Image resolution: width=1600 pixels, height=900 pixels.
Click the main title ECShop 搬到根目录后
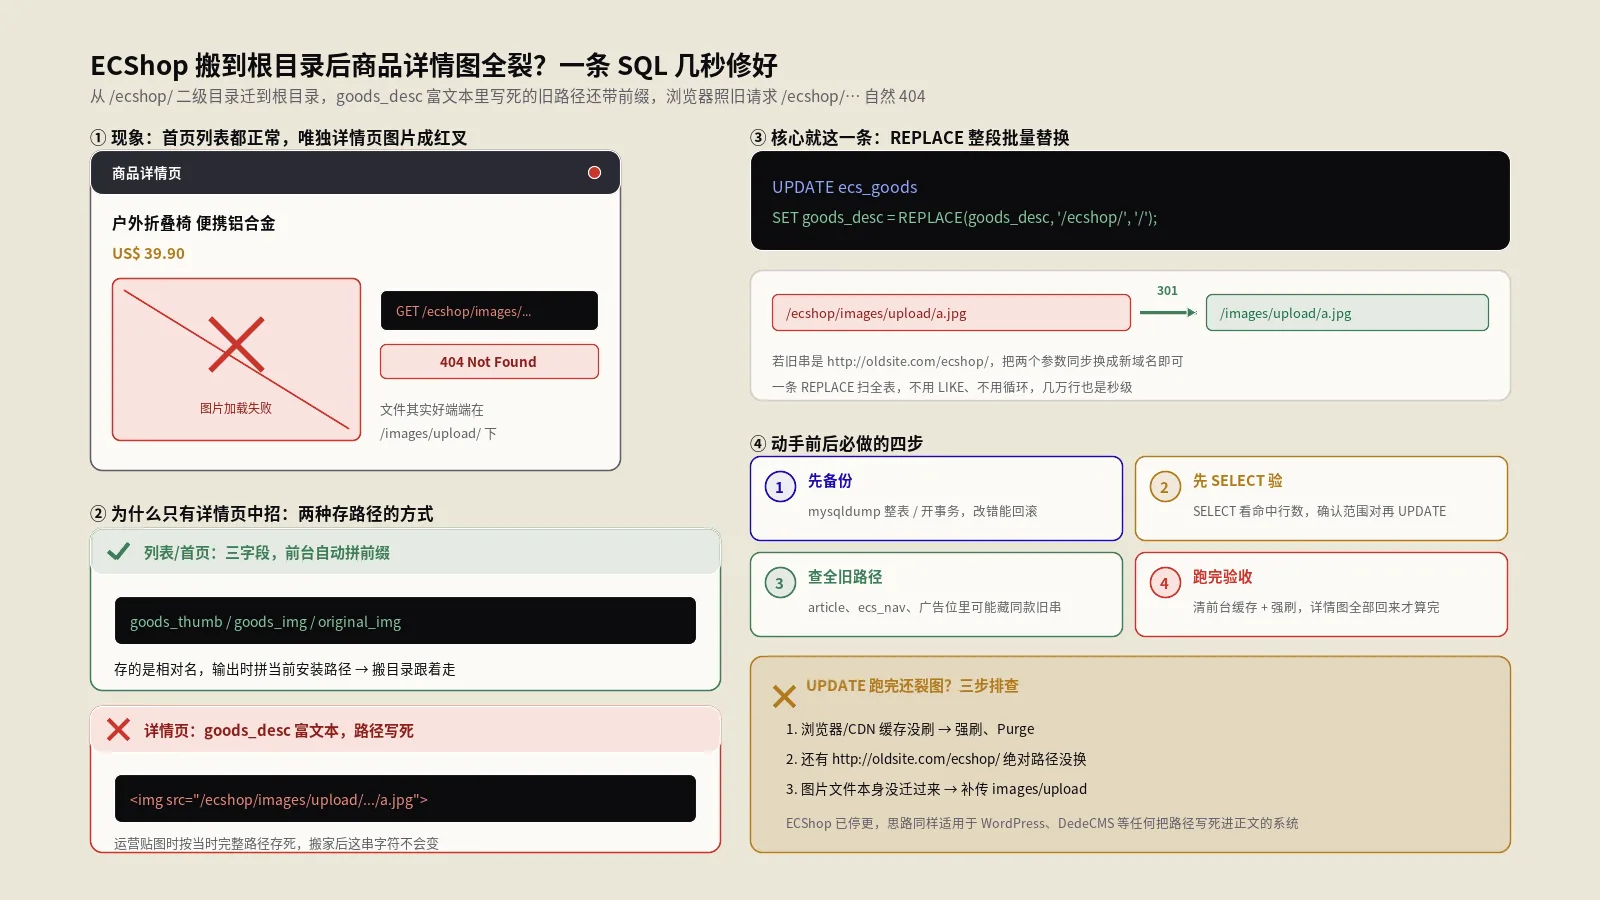pyautogui.click(x=434, y=65)
